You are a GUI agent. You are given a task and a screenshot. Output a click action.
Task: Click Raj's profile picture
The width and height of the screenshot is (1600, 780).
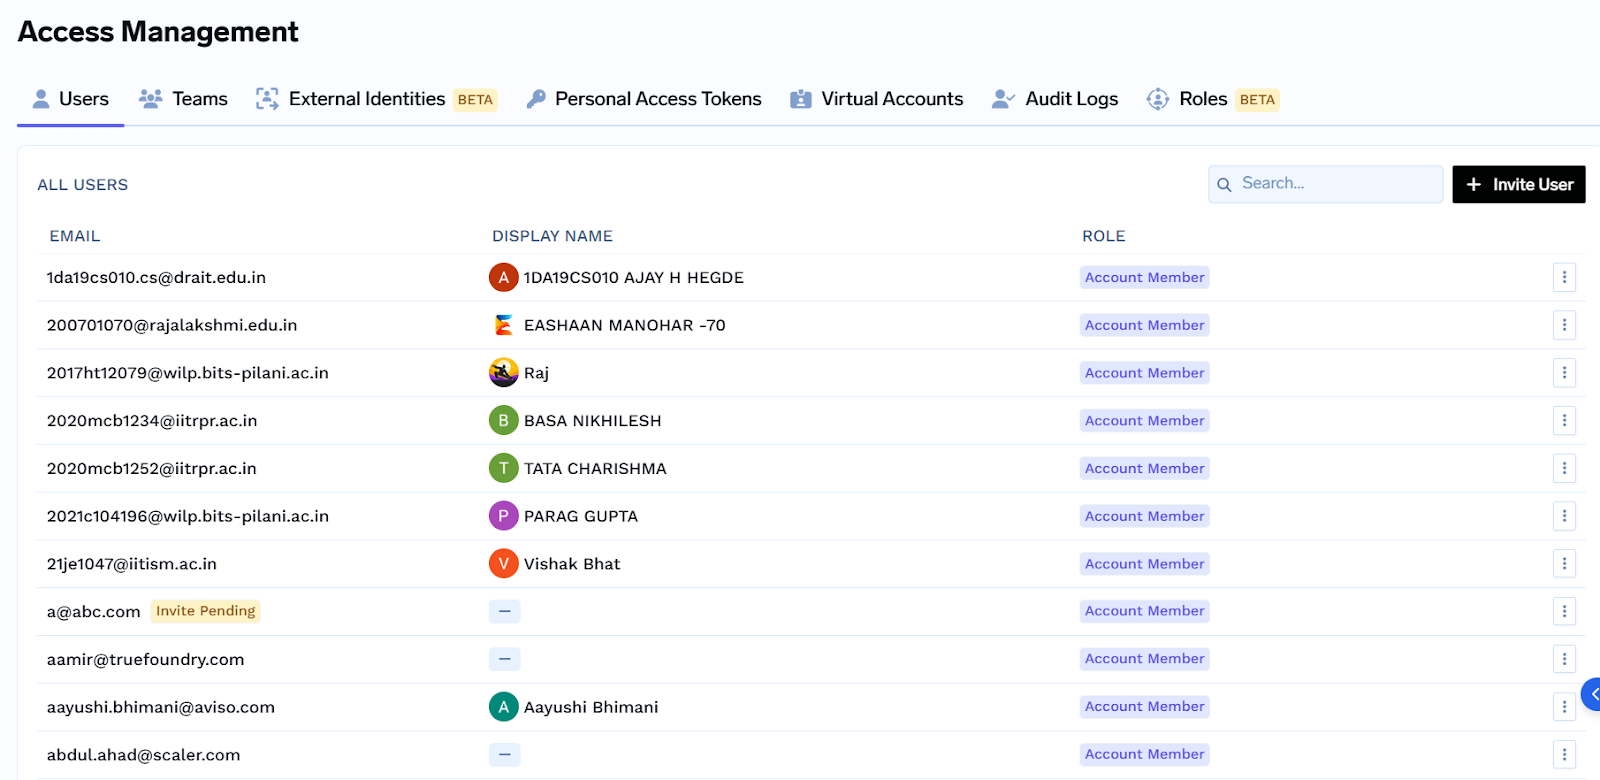pos(503,373)
